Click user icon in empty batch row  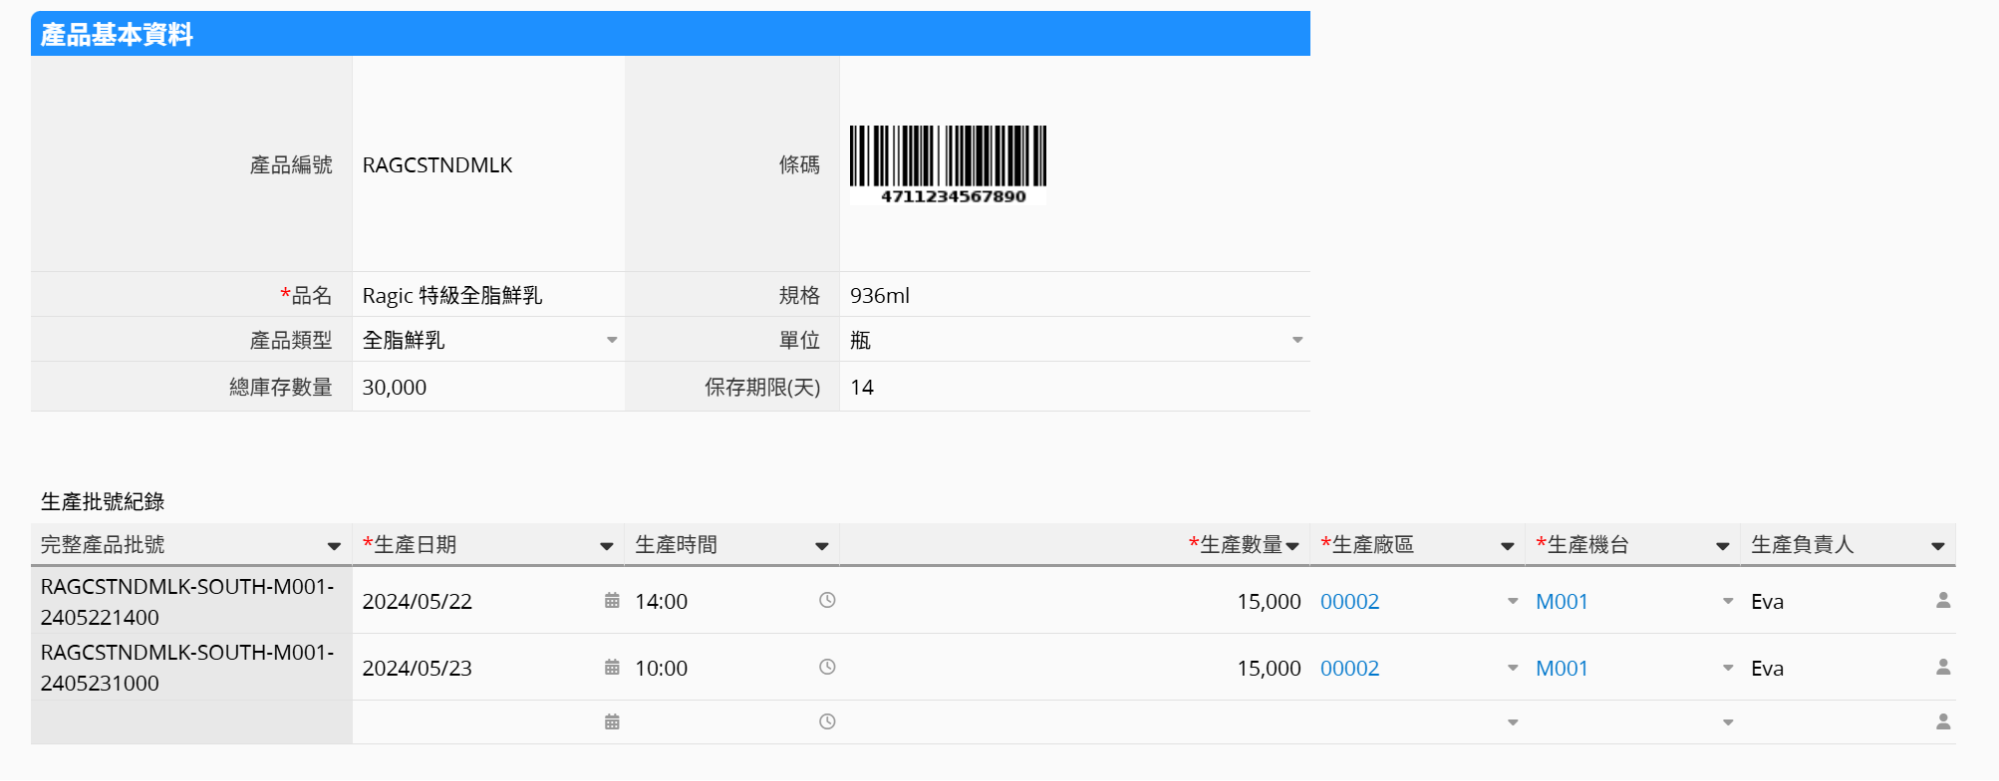pyautogui.click(x=1943, y=722)
